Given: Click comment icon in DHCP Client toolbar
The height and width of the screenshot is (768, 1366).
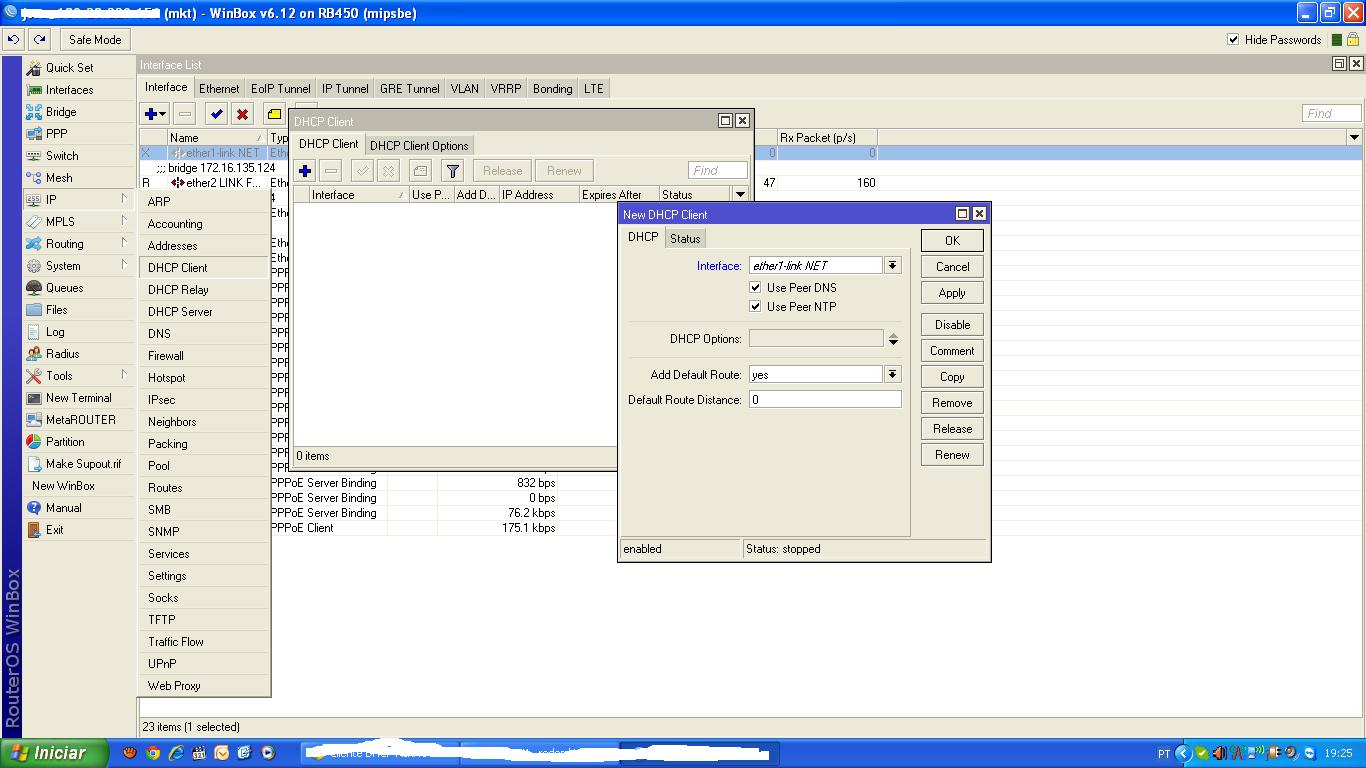Looking at the screenshot, I should pos(420,171).
